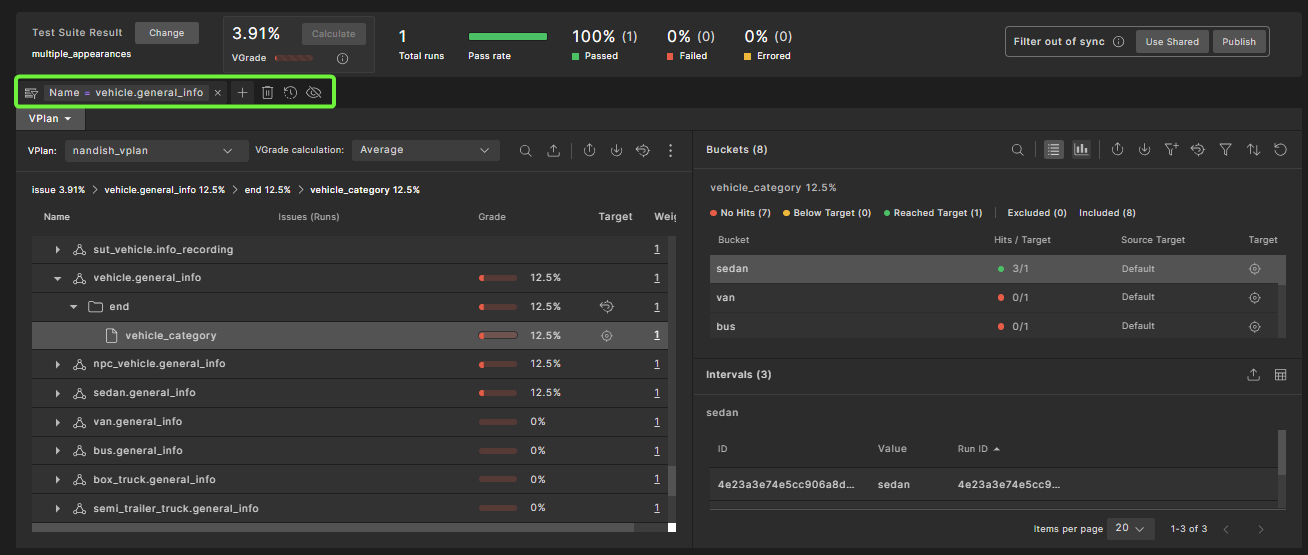Toggle the hidden-eye filter visibility icon
The height and width of the screenshot is (555, 1308).
pyautogui.click(x=314, y=93)
